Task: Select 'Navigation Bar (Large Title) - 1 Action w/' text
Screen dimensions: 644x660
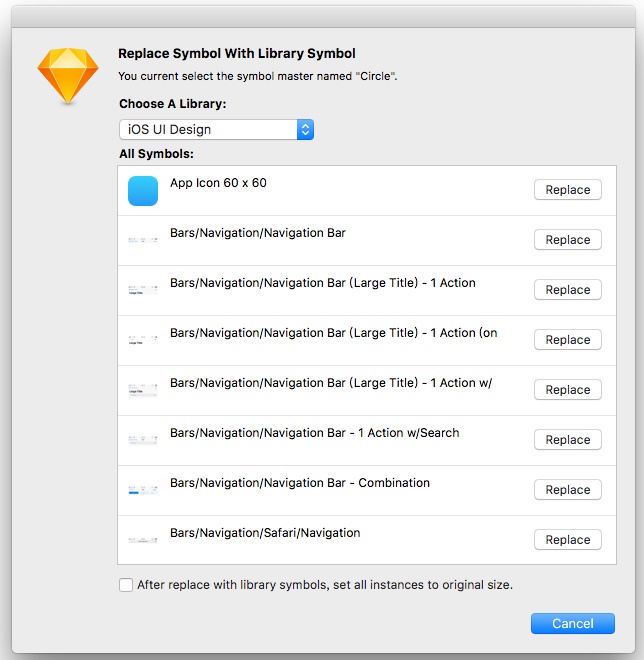Action: click(331, 383)
